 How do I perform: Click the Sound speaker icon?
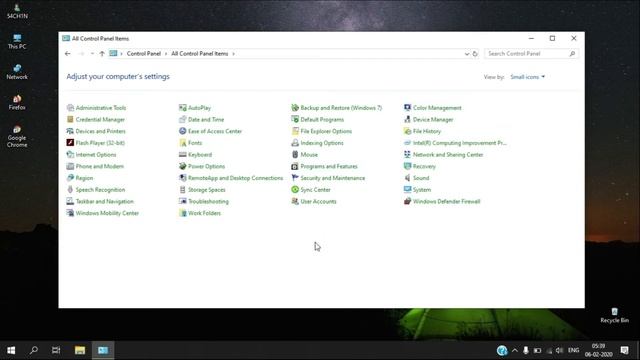(x=407, y=178)
